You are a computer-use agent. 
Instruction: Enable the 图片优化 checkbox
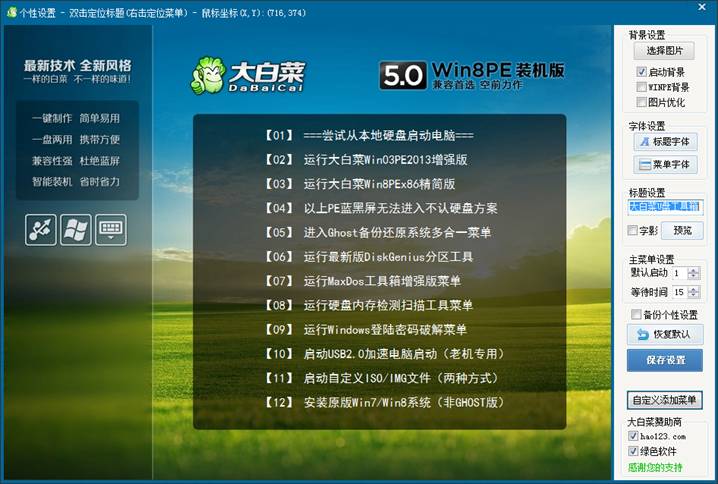(x=642, y=102)
